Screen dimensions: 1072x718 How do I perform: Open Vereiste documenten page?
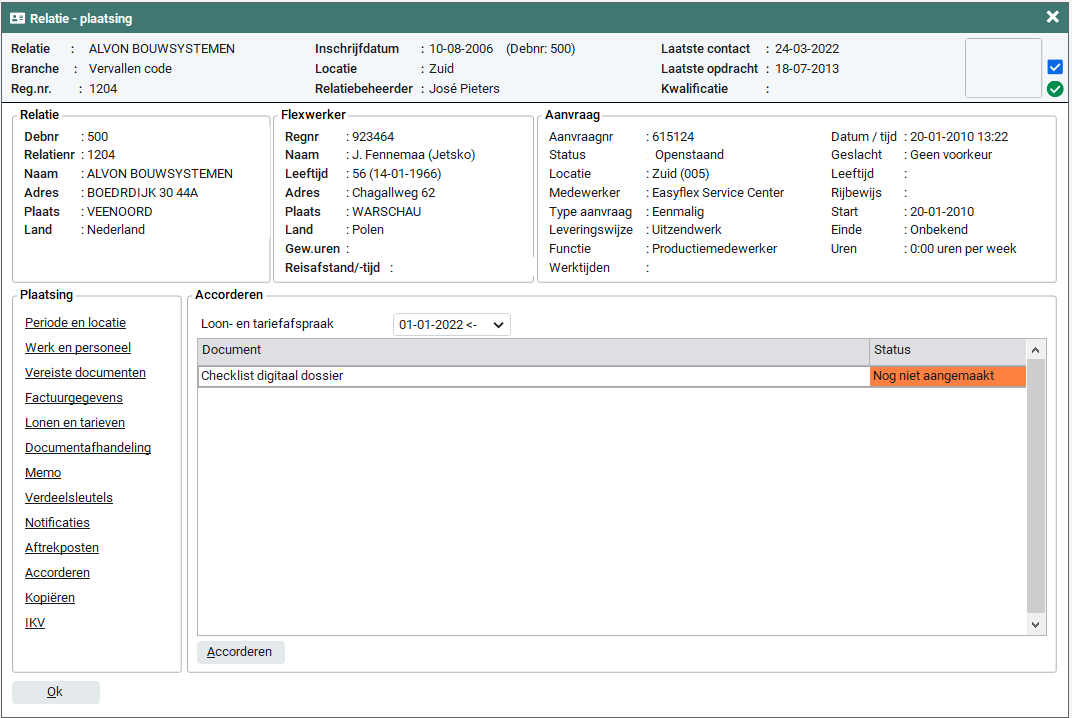pos(85,373)
